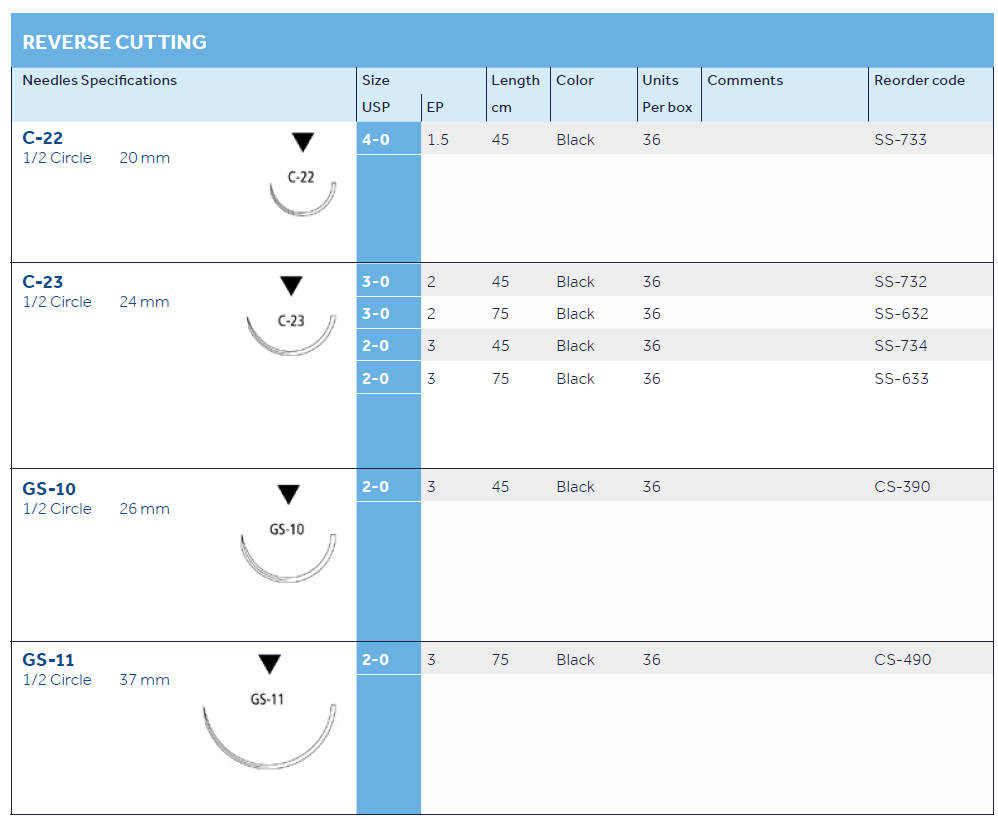This screenshot has width=998, height=819.
Task: Select reorder code CS-490
Action: [902, 660]
